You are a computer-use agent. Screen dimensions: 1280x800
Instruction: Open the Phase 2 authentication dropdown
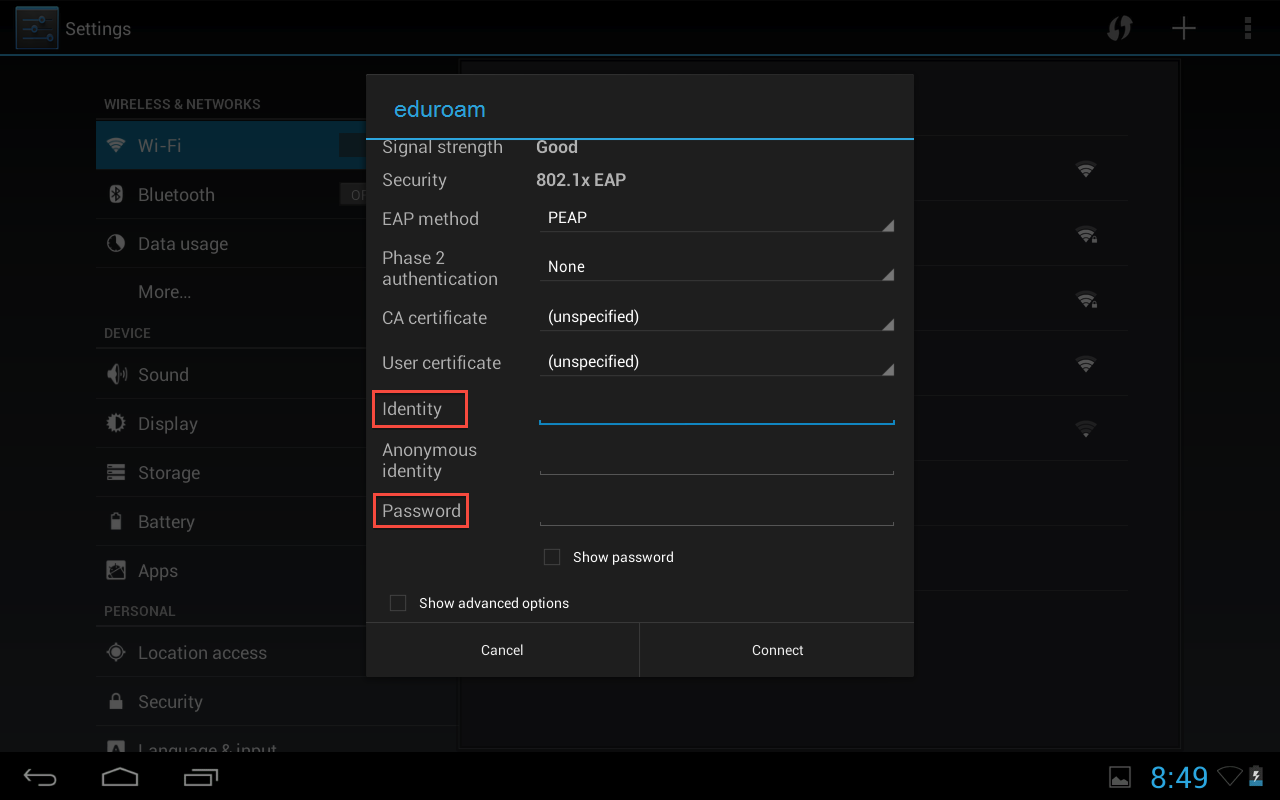pos(716,267)
